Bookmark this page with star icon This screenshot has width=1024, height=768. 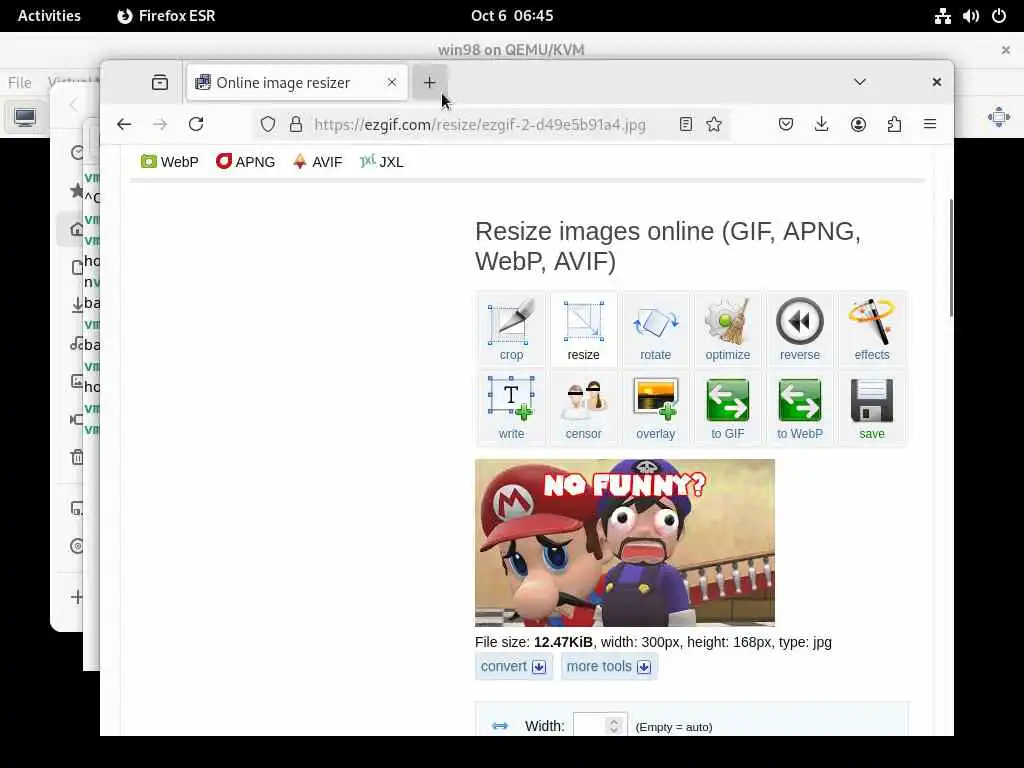714,124
